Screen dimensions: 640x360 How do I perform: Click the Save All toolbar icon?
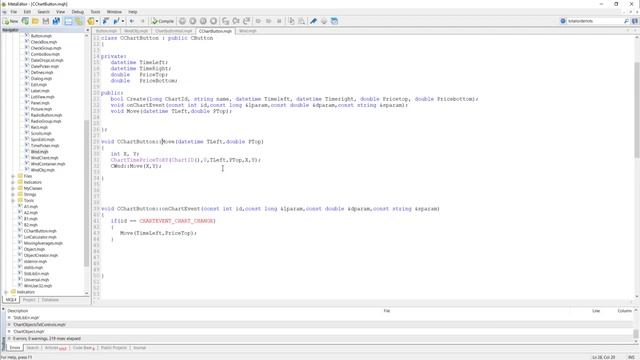click(x=56, y=21)
